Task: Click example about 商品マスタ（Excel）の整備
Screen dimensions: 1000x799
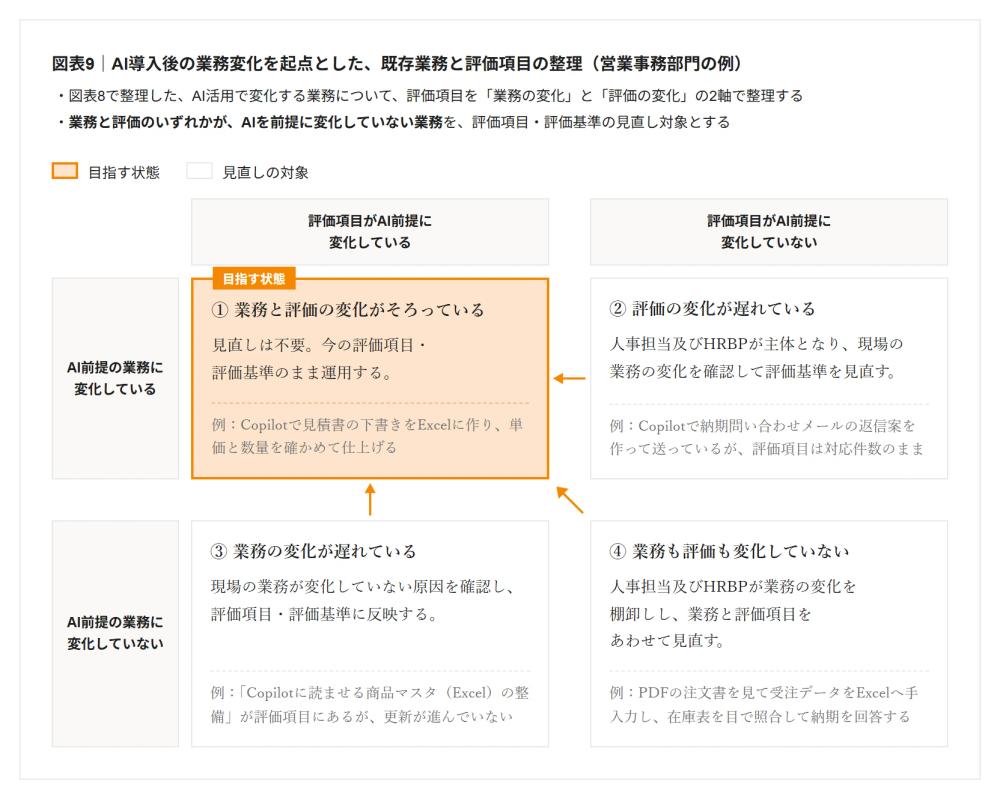Action: coord(370,704)
